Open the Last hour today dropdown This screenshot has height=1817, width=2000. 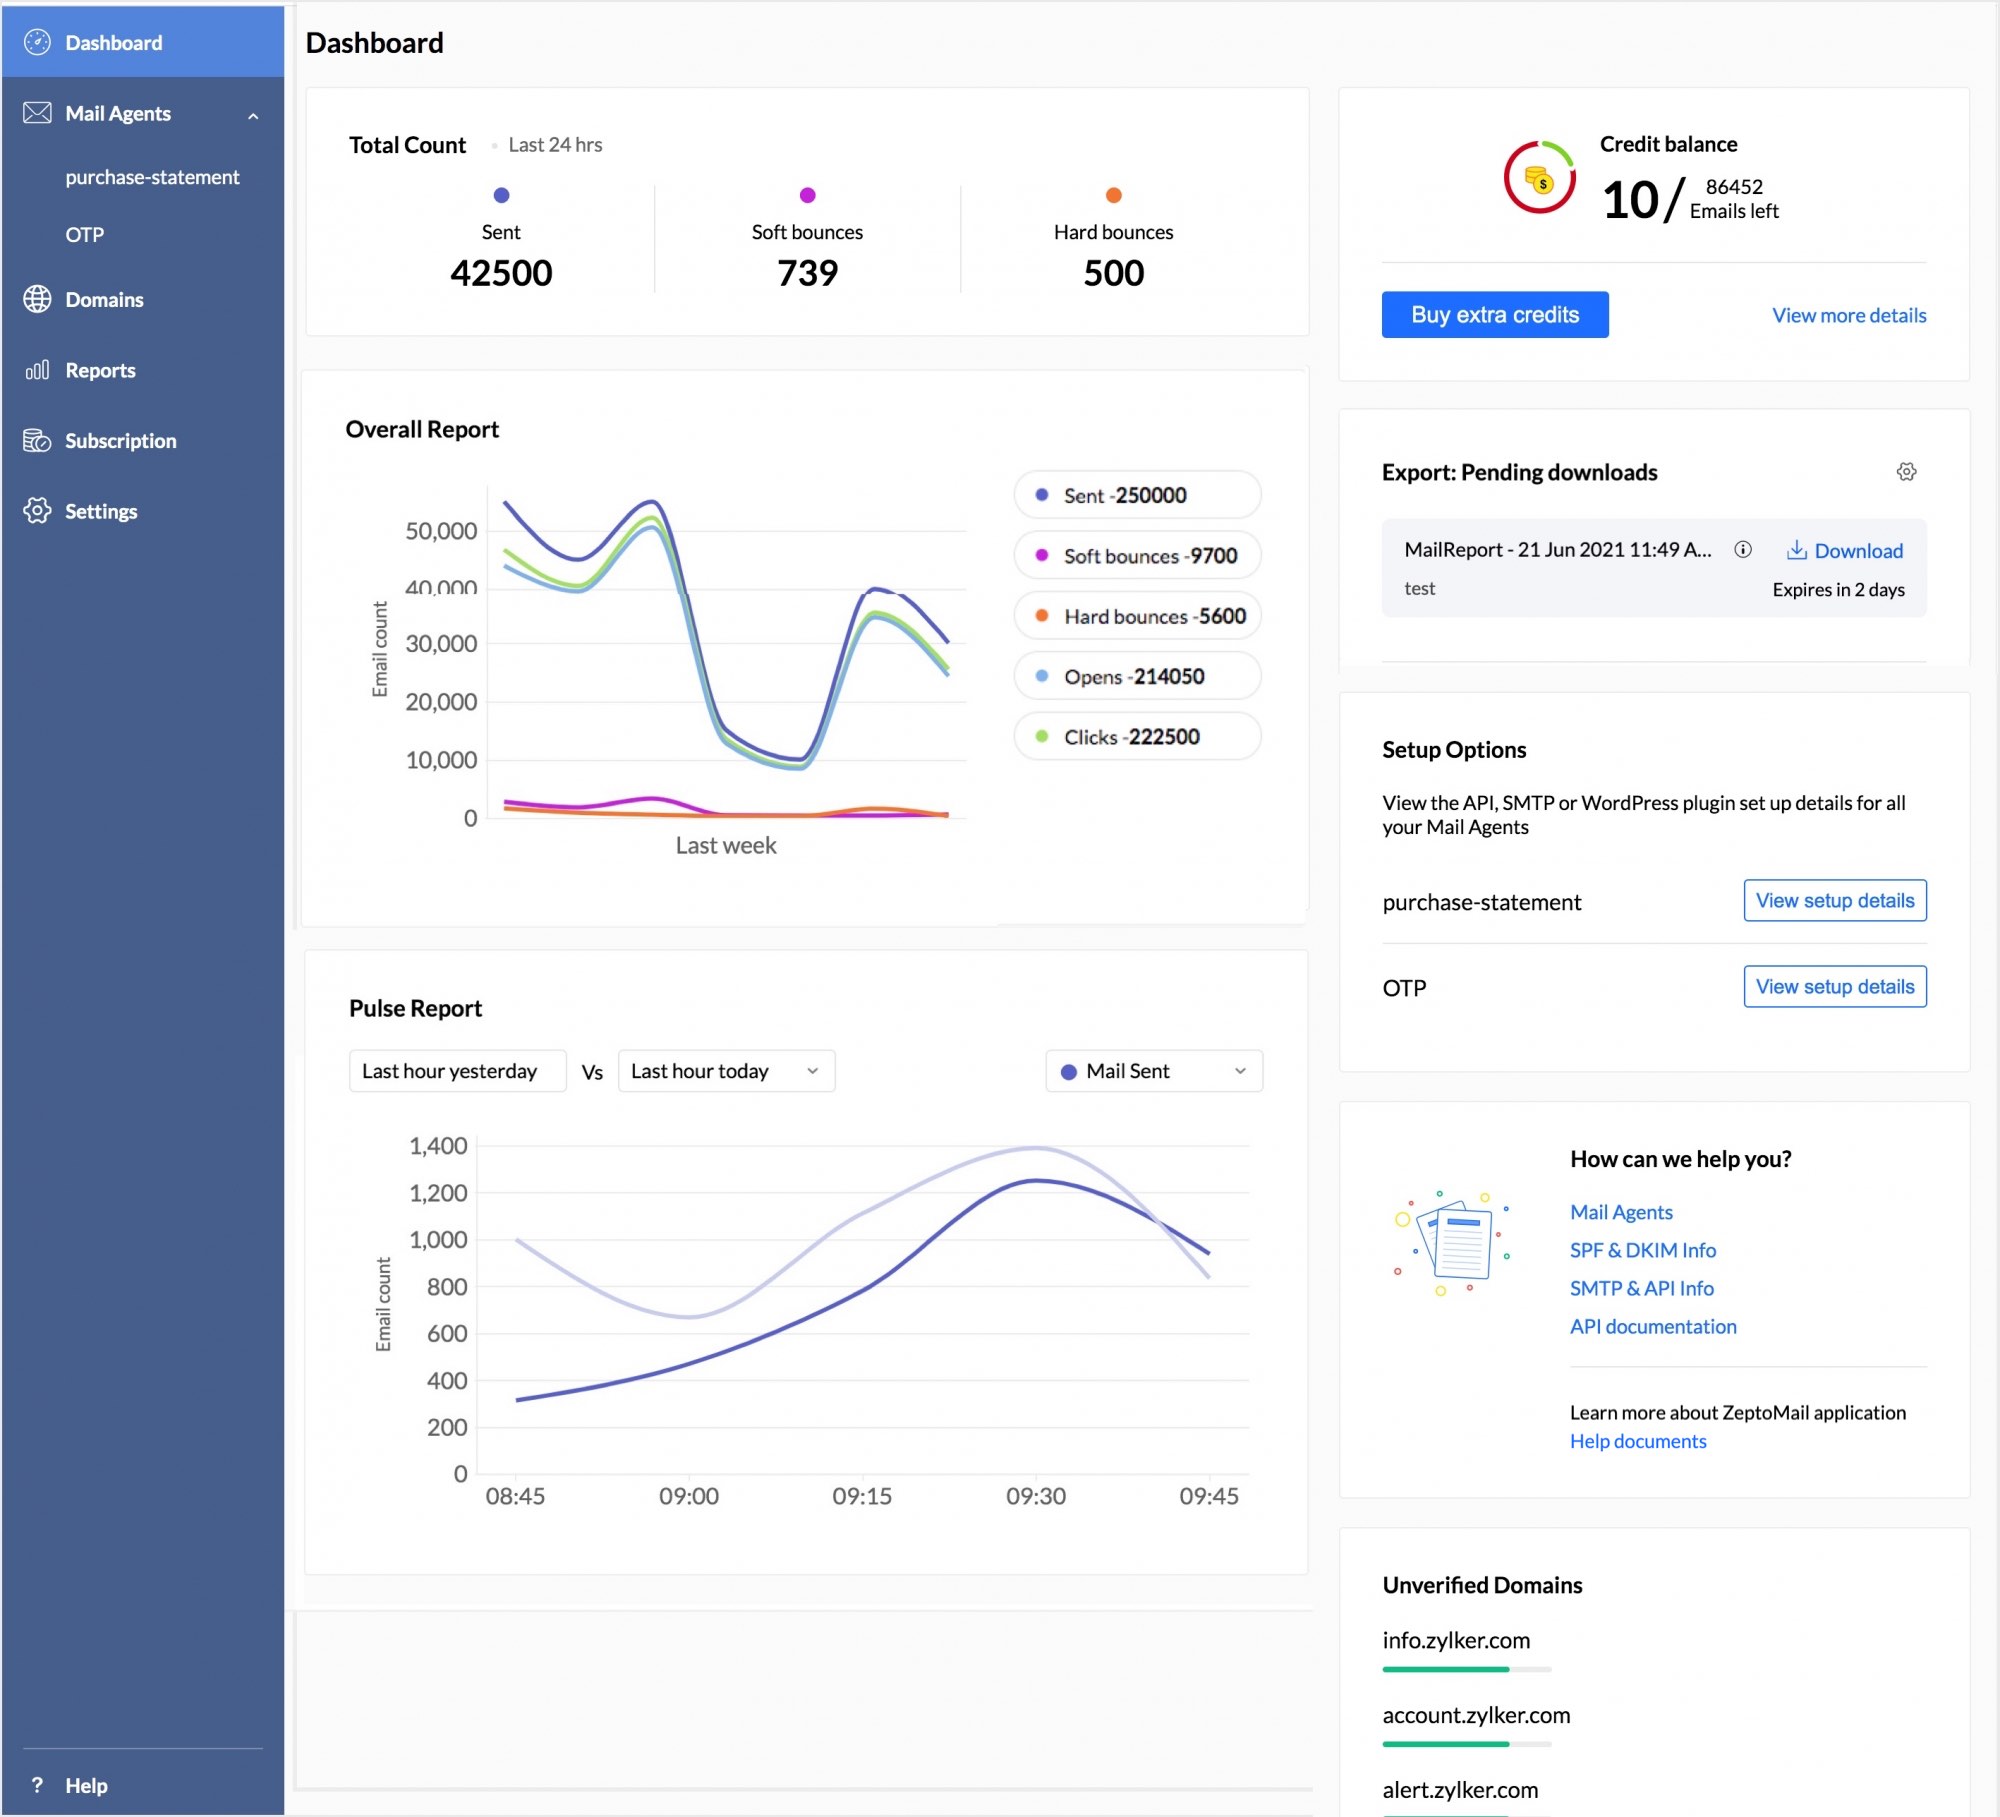pyautogui.click(x=725, y=1070)
